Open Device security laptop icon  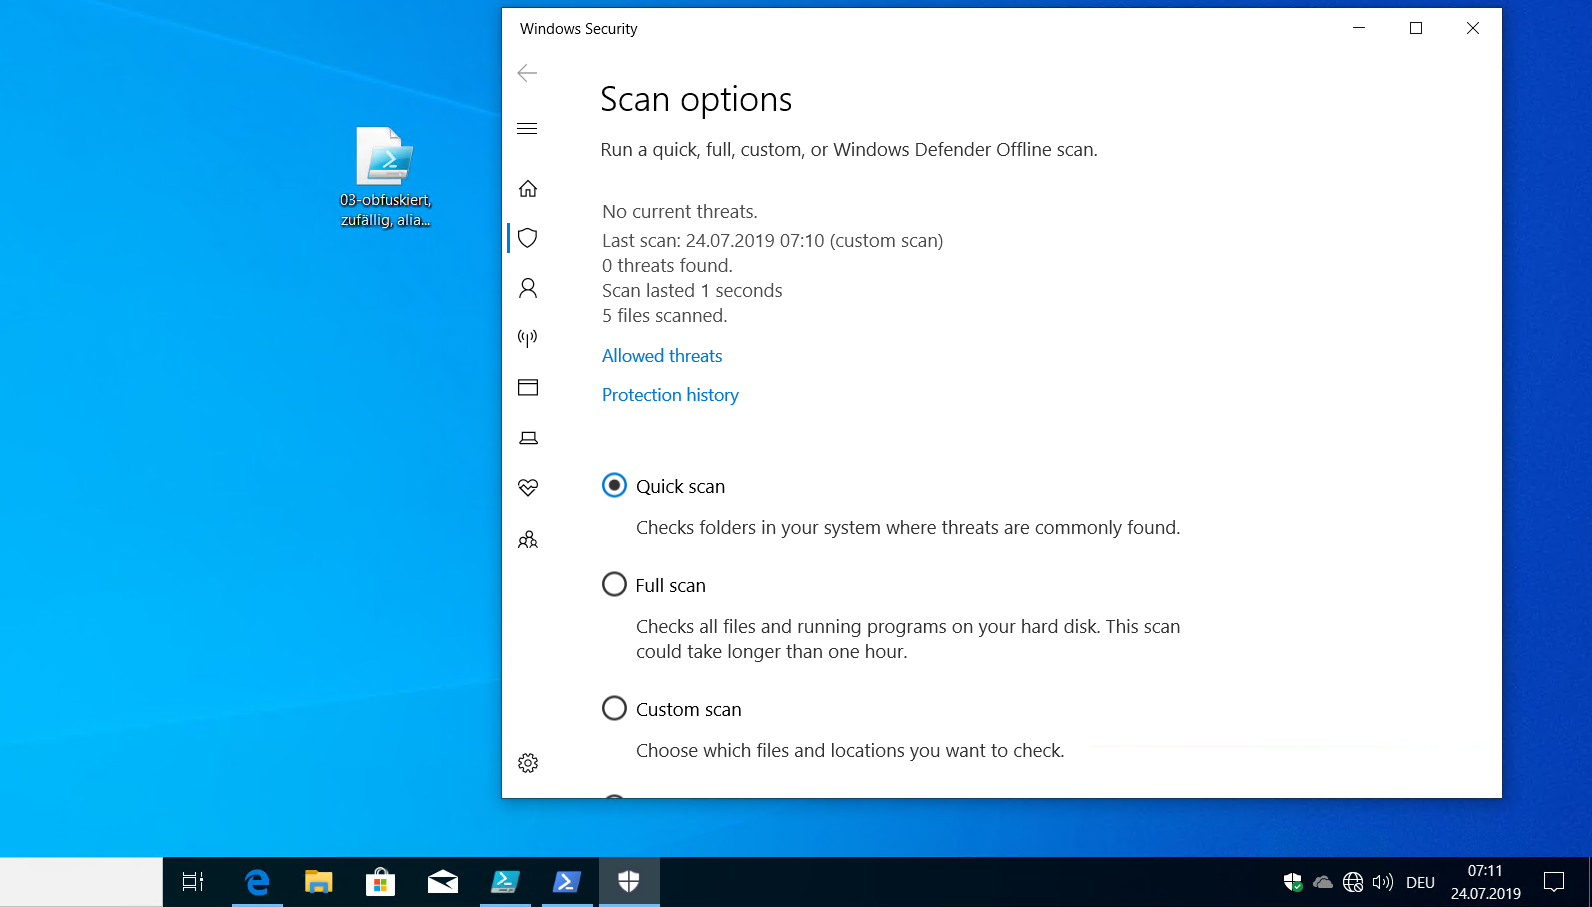[x=528, y=438]
